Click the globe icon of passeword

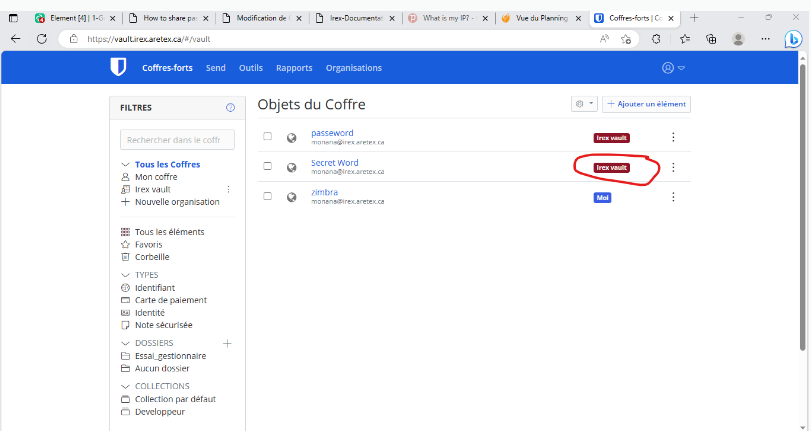pyautogui.click(x=292, y=138)
